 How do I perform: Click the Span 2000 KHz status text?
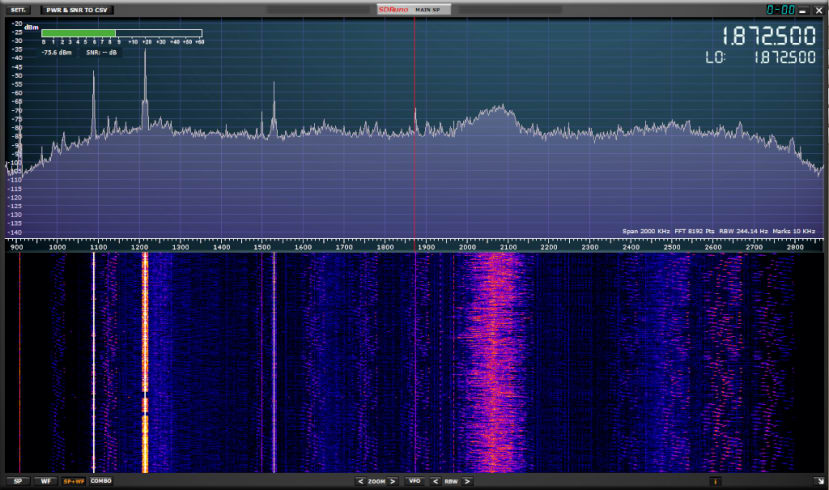[x=646, y=231]
